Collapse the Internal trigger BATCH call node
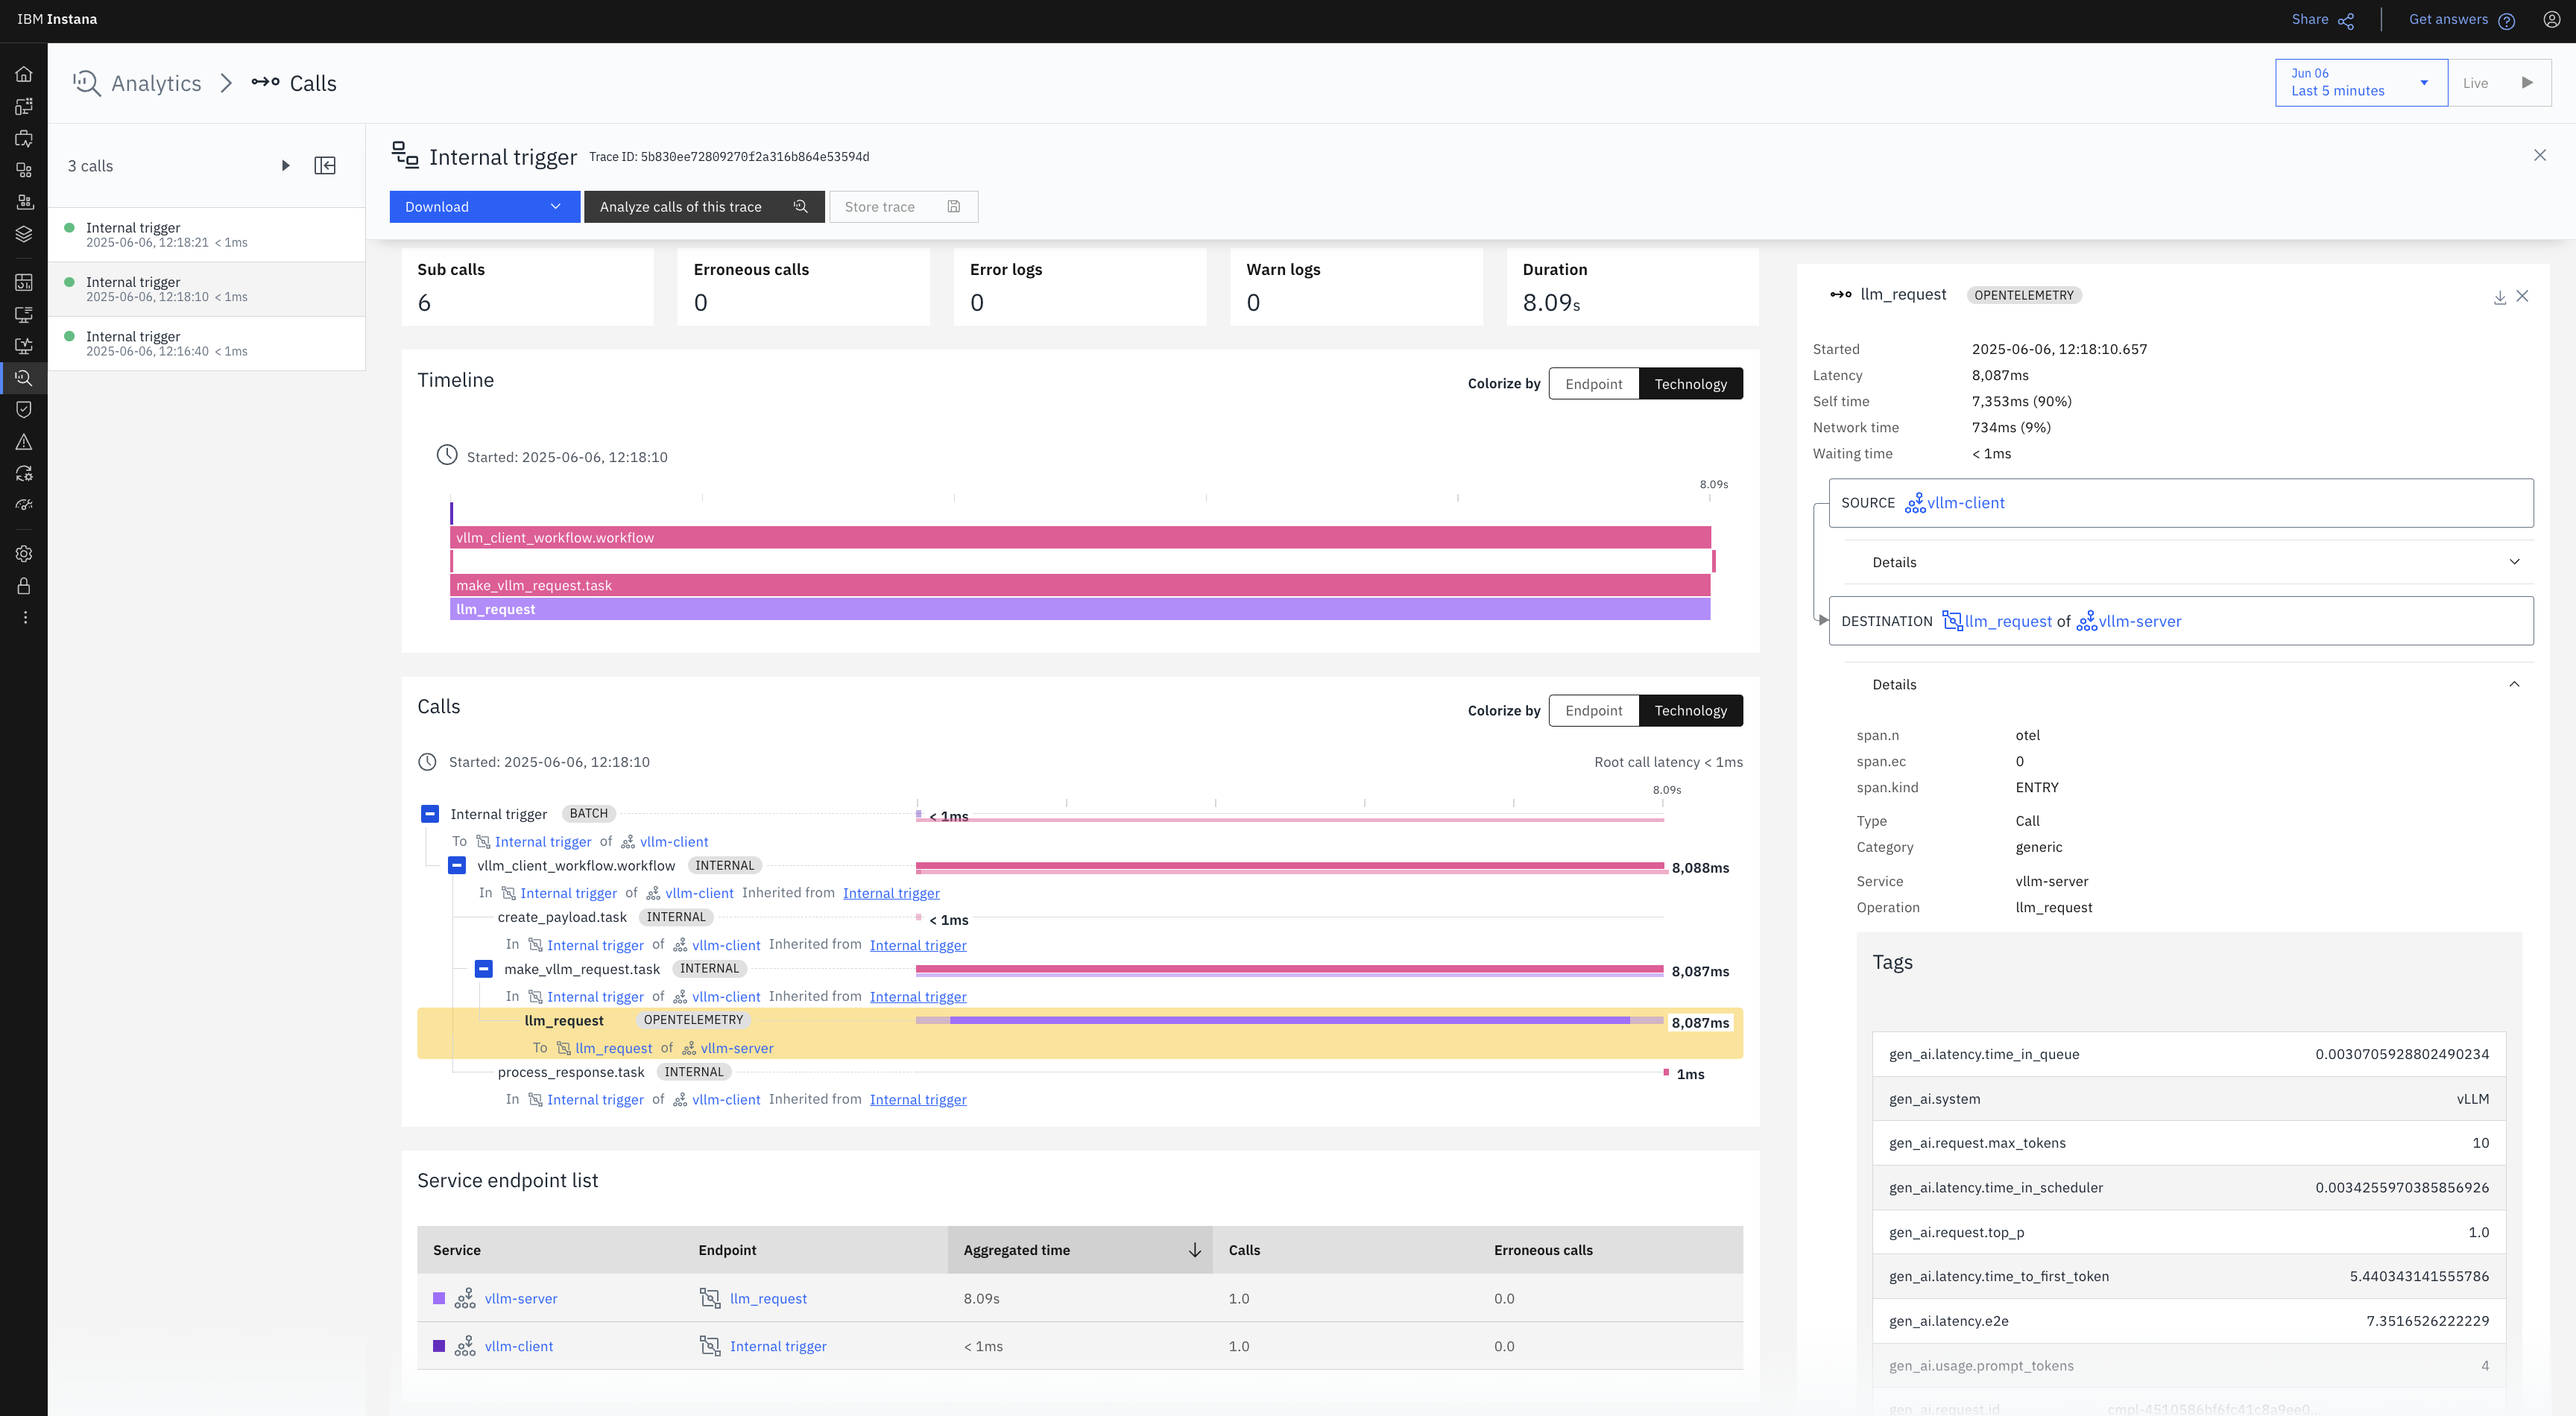This screenshot has width=2576, height=1416. coord(429,813)
